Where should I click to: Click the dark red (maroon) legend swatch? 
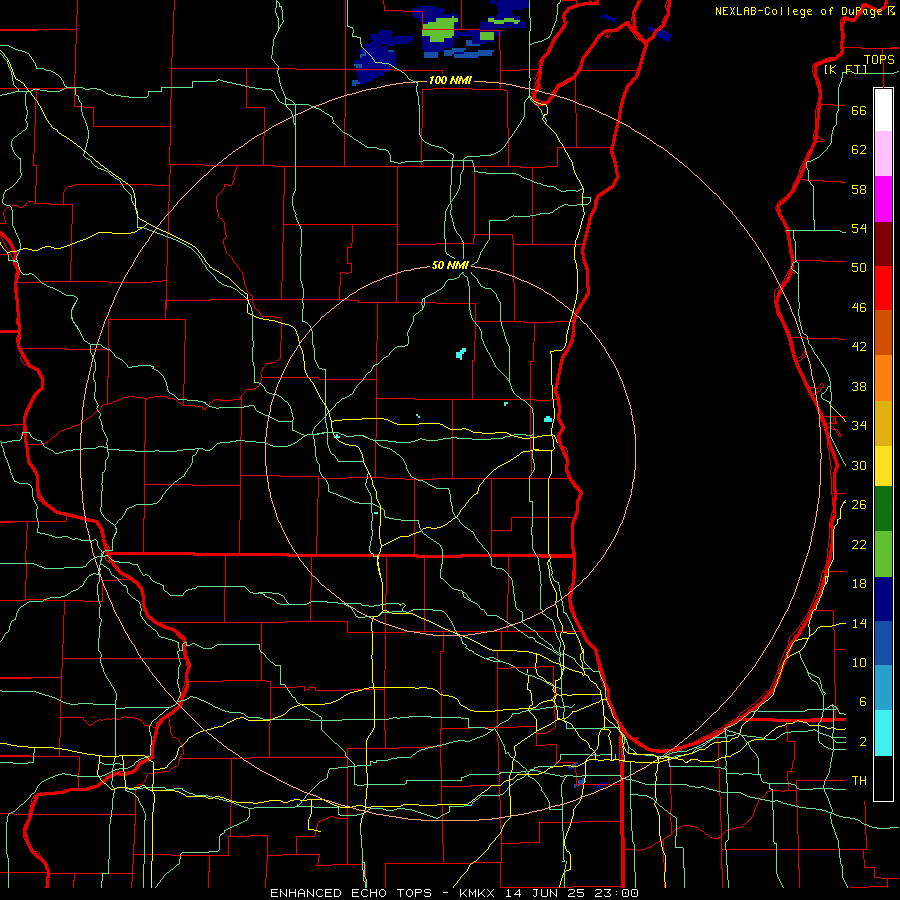coord(883,244)
